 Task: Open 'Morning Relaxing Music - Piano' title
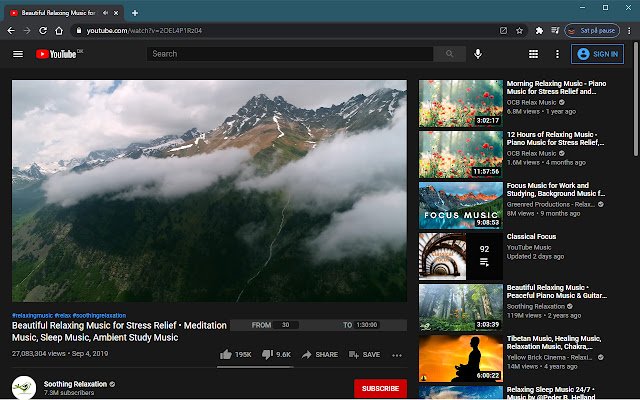556,87
